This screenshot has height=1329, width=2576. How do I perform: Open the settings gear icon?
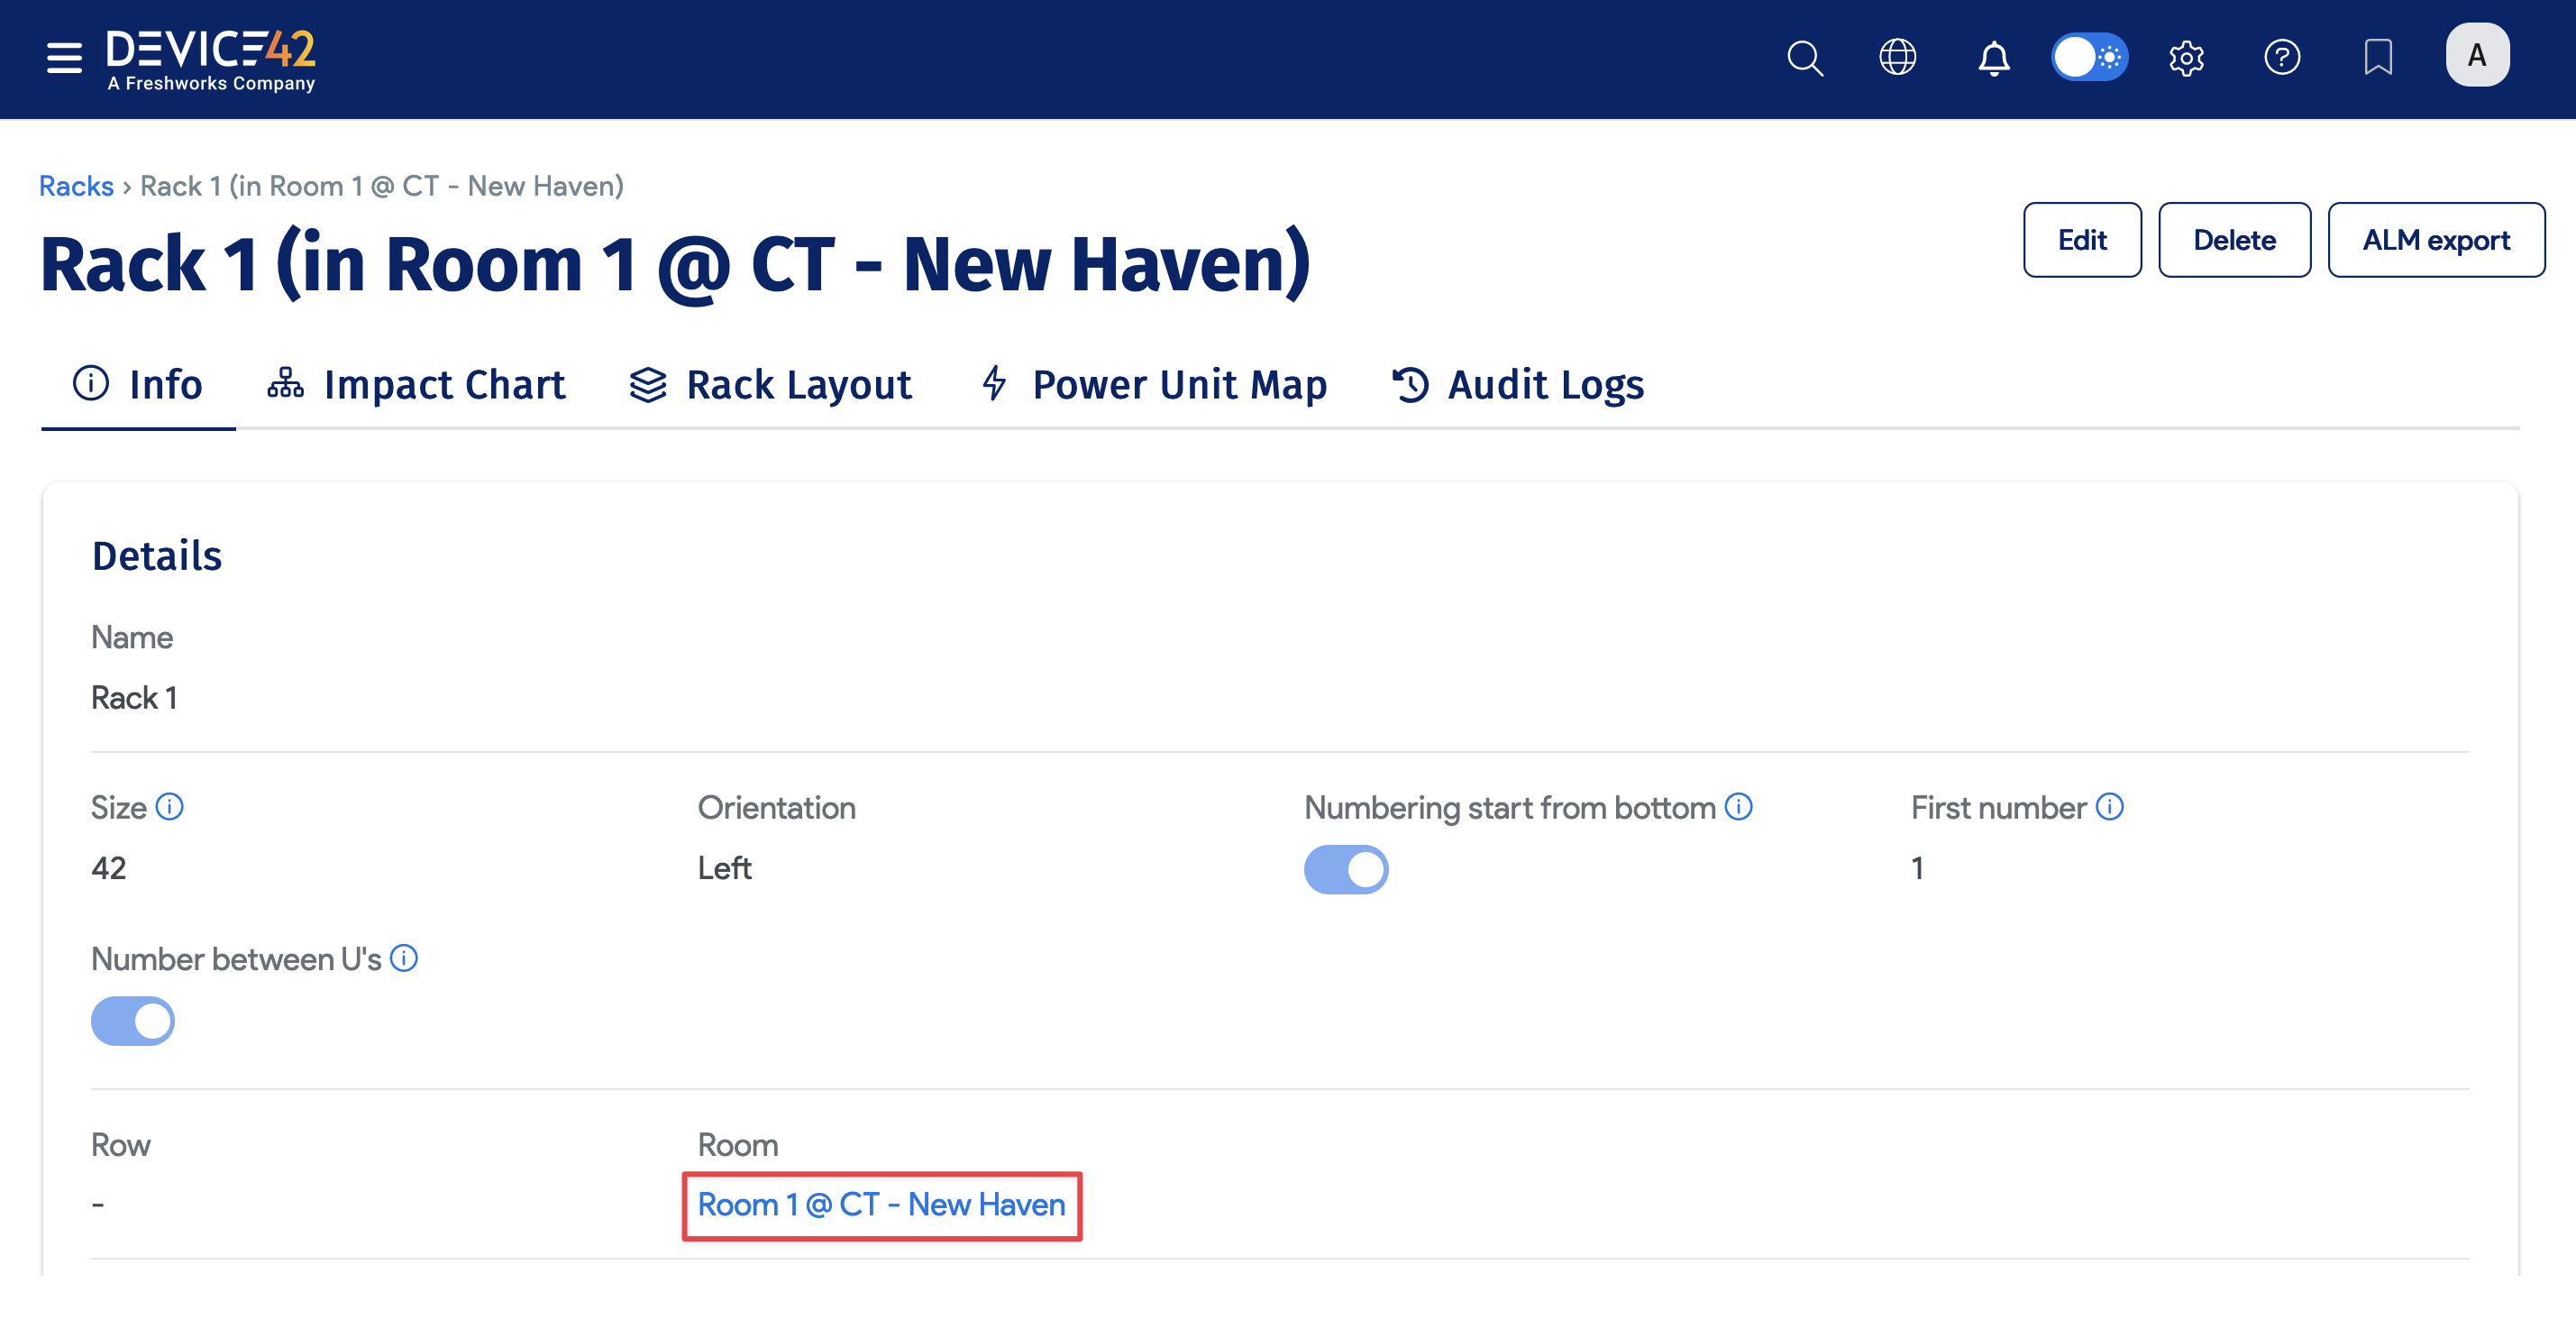(2186, 58)
